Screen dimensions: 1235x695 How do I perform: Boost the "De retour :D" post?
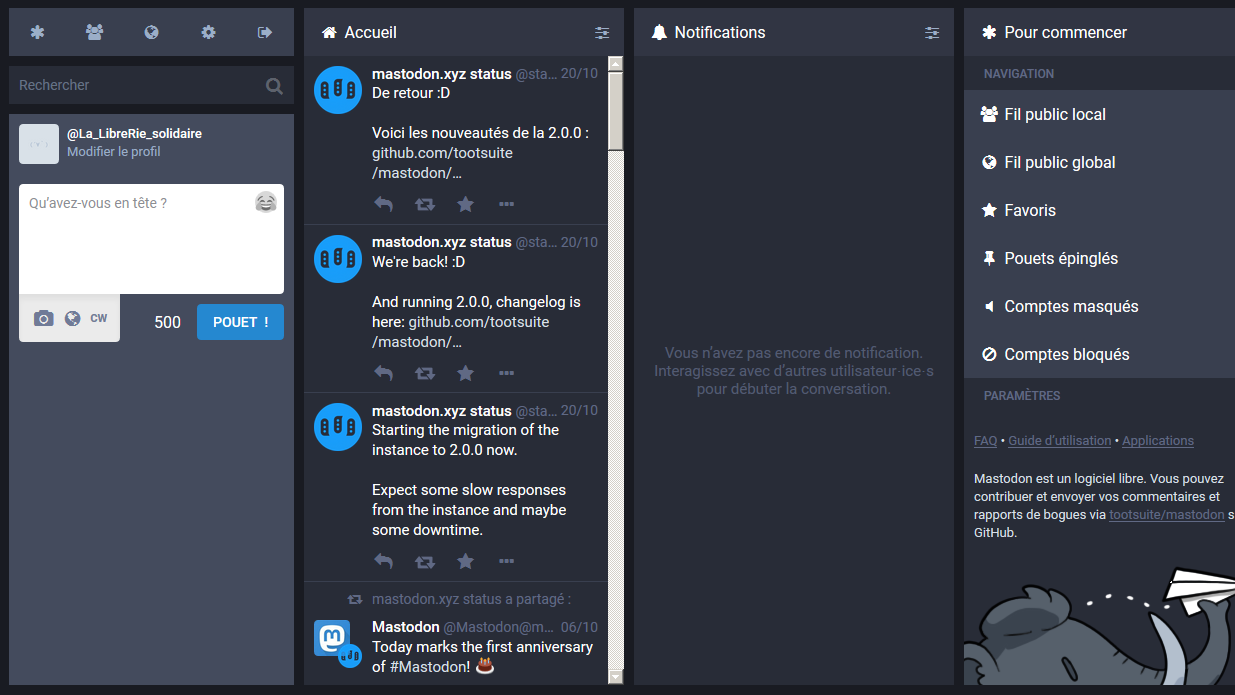coord(425,204)
